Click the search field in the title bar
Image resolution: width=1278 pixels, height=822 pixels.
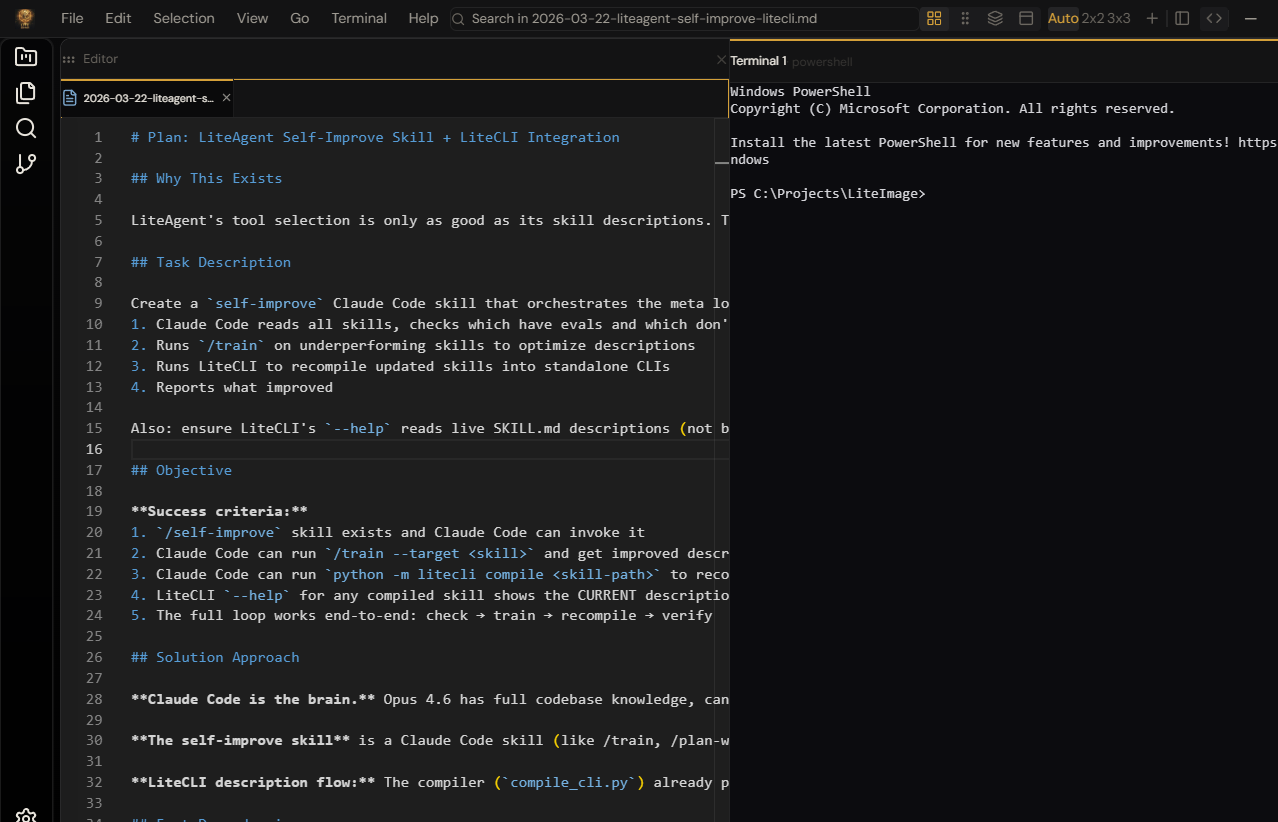[683, 18]
